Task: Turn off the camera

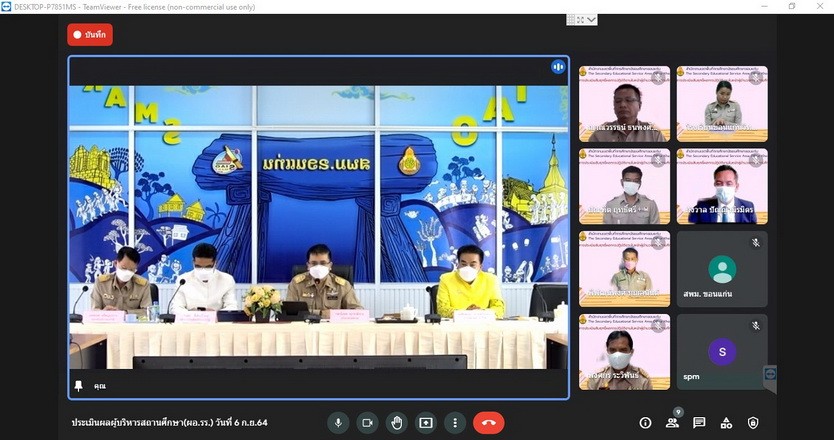Action: [x=367, y=423]
